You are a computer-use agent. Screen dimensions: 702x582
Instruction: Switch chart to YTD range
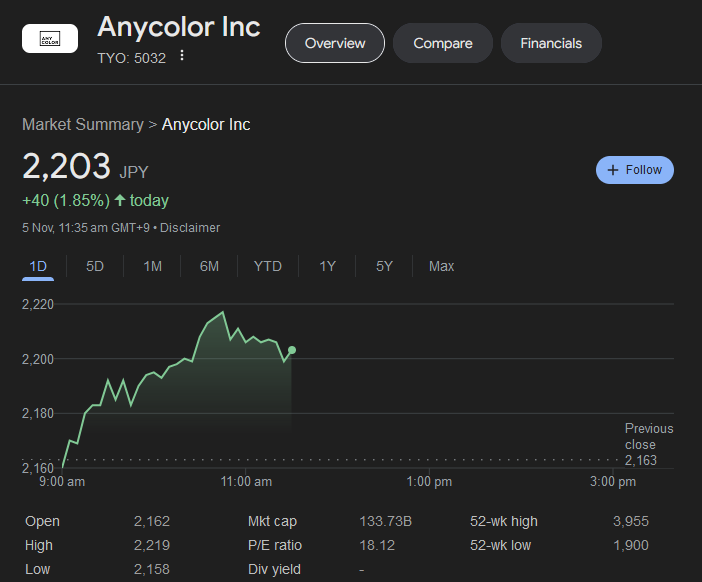tap(268, 266)
